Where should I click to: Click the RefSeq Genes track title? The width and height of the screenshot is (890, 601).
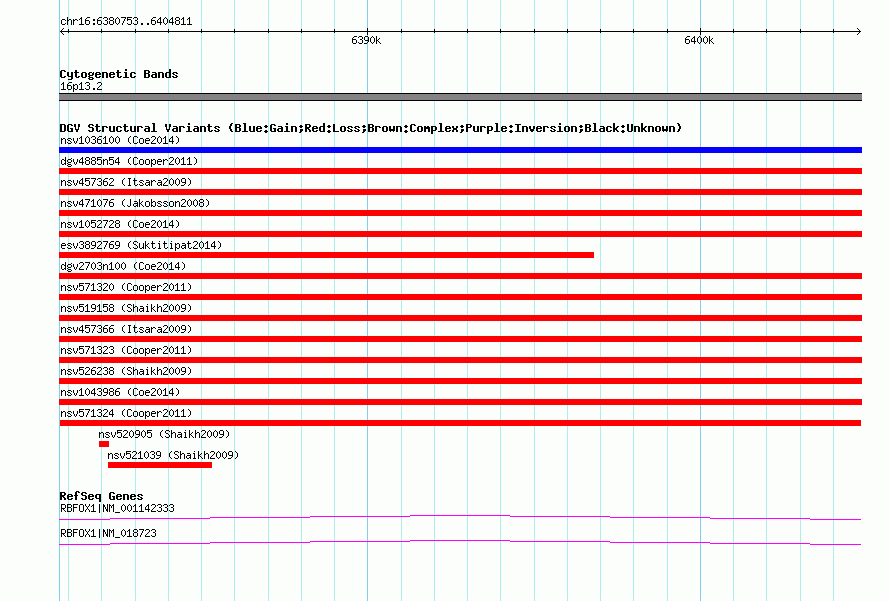click(101, 496)
